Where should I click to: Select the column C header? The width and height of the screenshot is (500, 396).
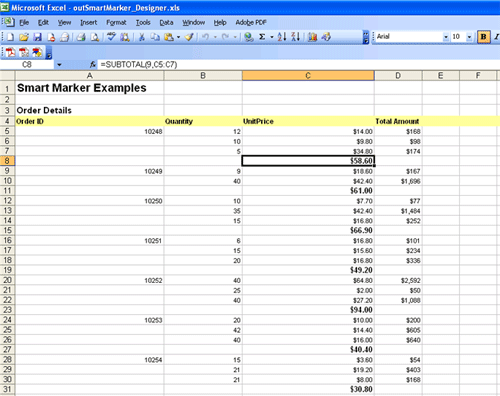tap(308, 76)
